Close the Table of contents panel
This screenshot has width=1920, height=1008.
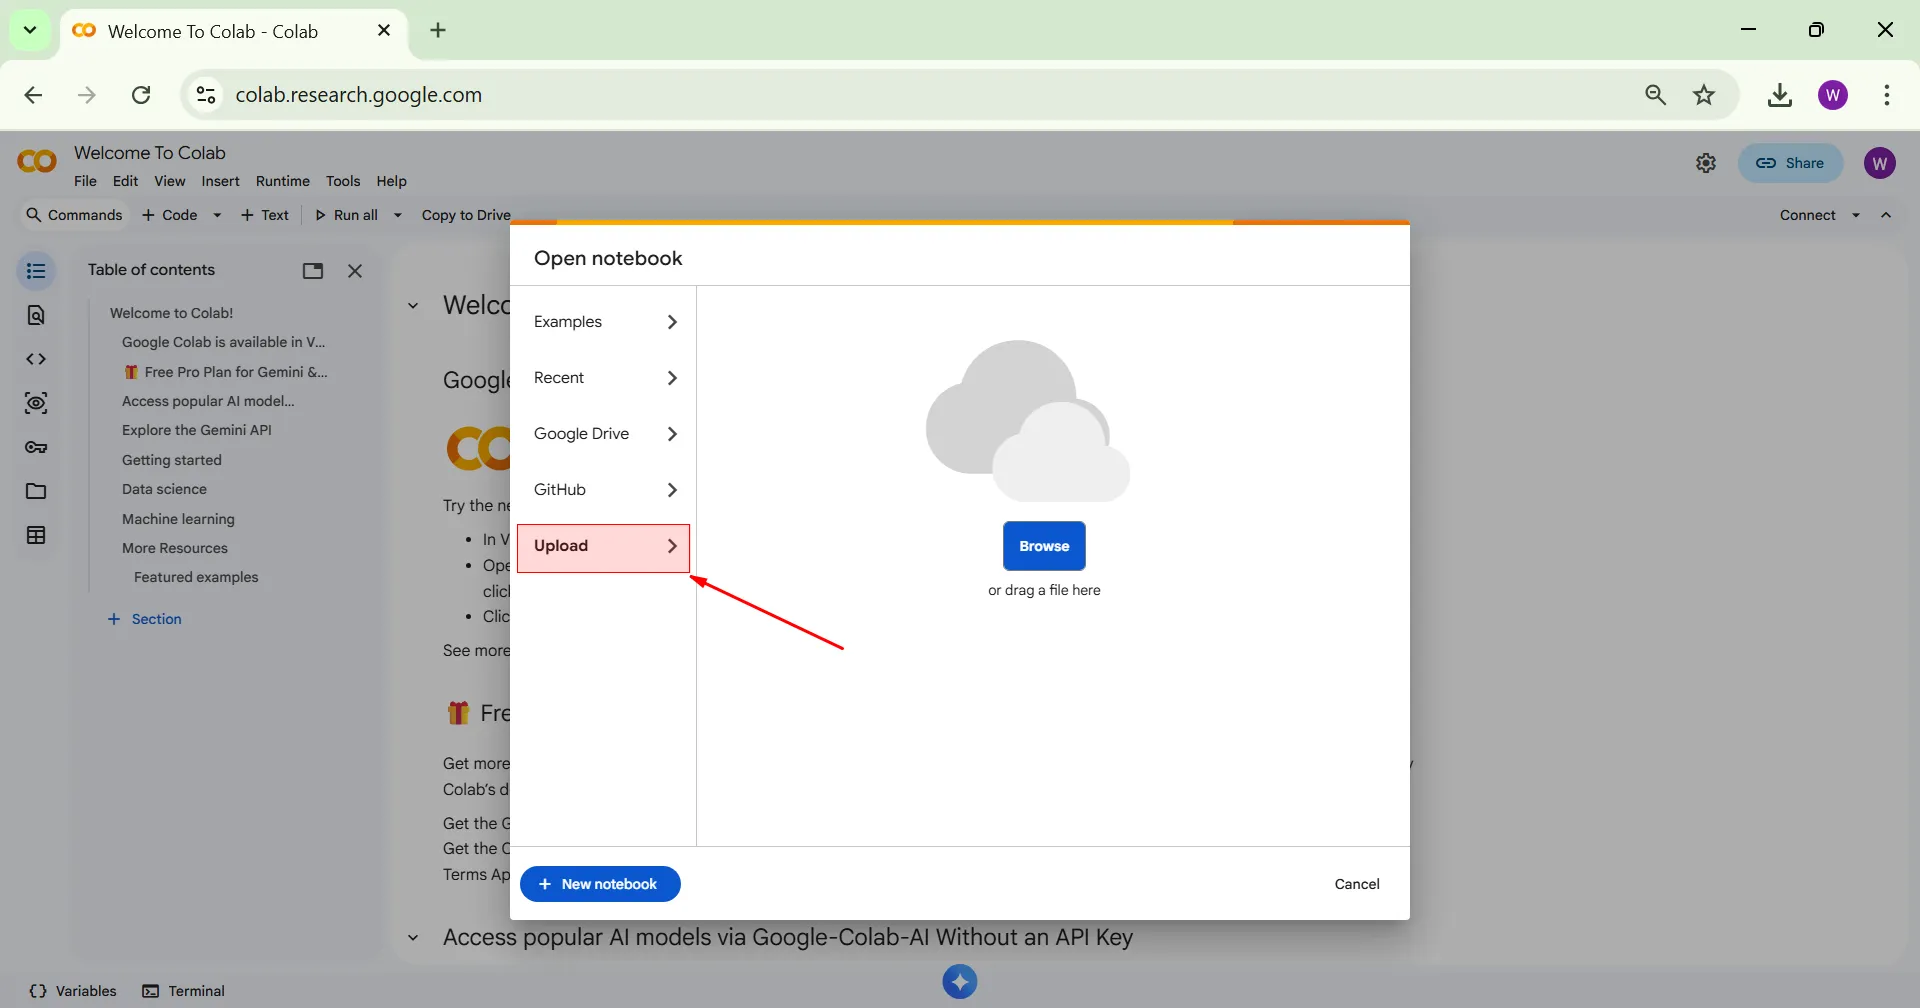point(355,271)
